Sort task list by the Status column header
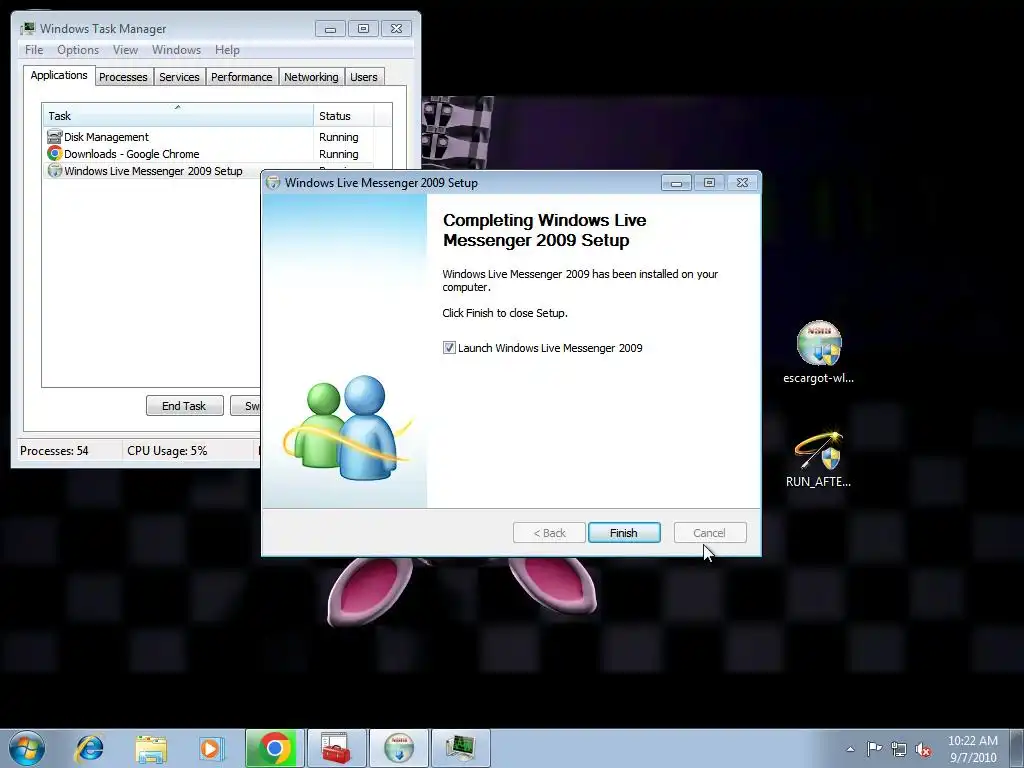This screenshot has width=1024, height=768. click(344, 116)
